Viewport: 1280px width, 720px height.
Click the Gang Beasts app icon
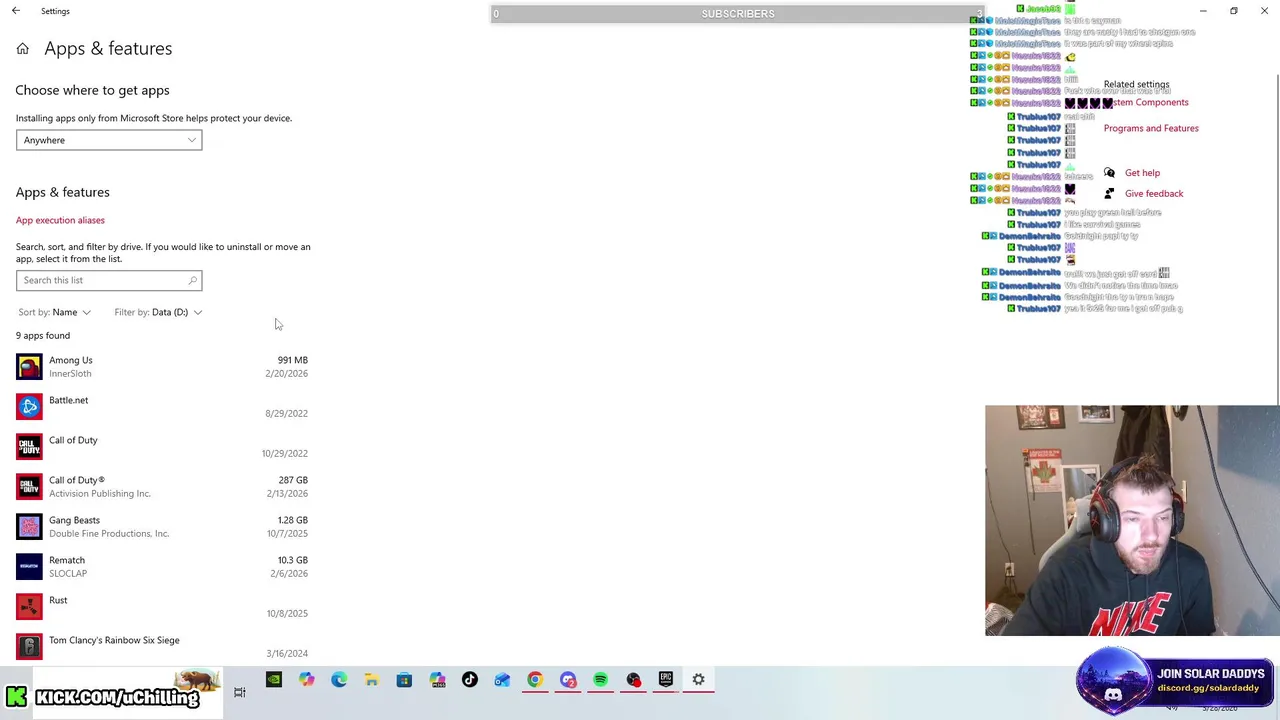pyautogui.click(x=29, y=527)
